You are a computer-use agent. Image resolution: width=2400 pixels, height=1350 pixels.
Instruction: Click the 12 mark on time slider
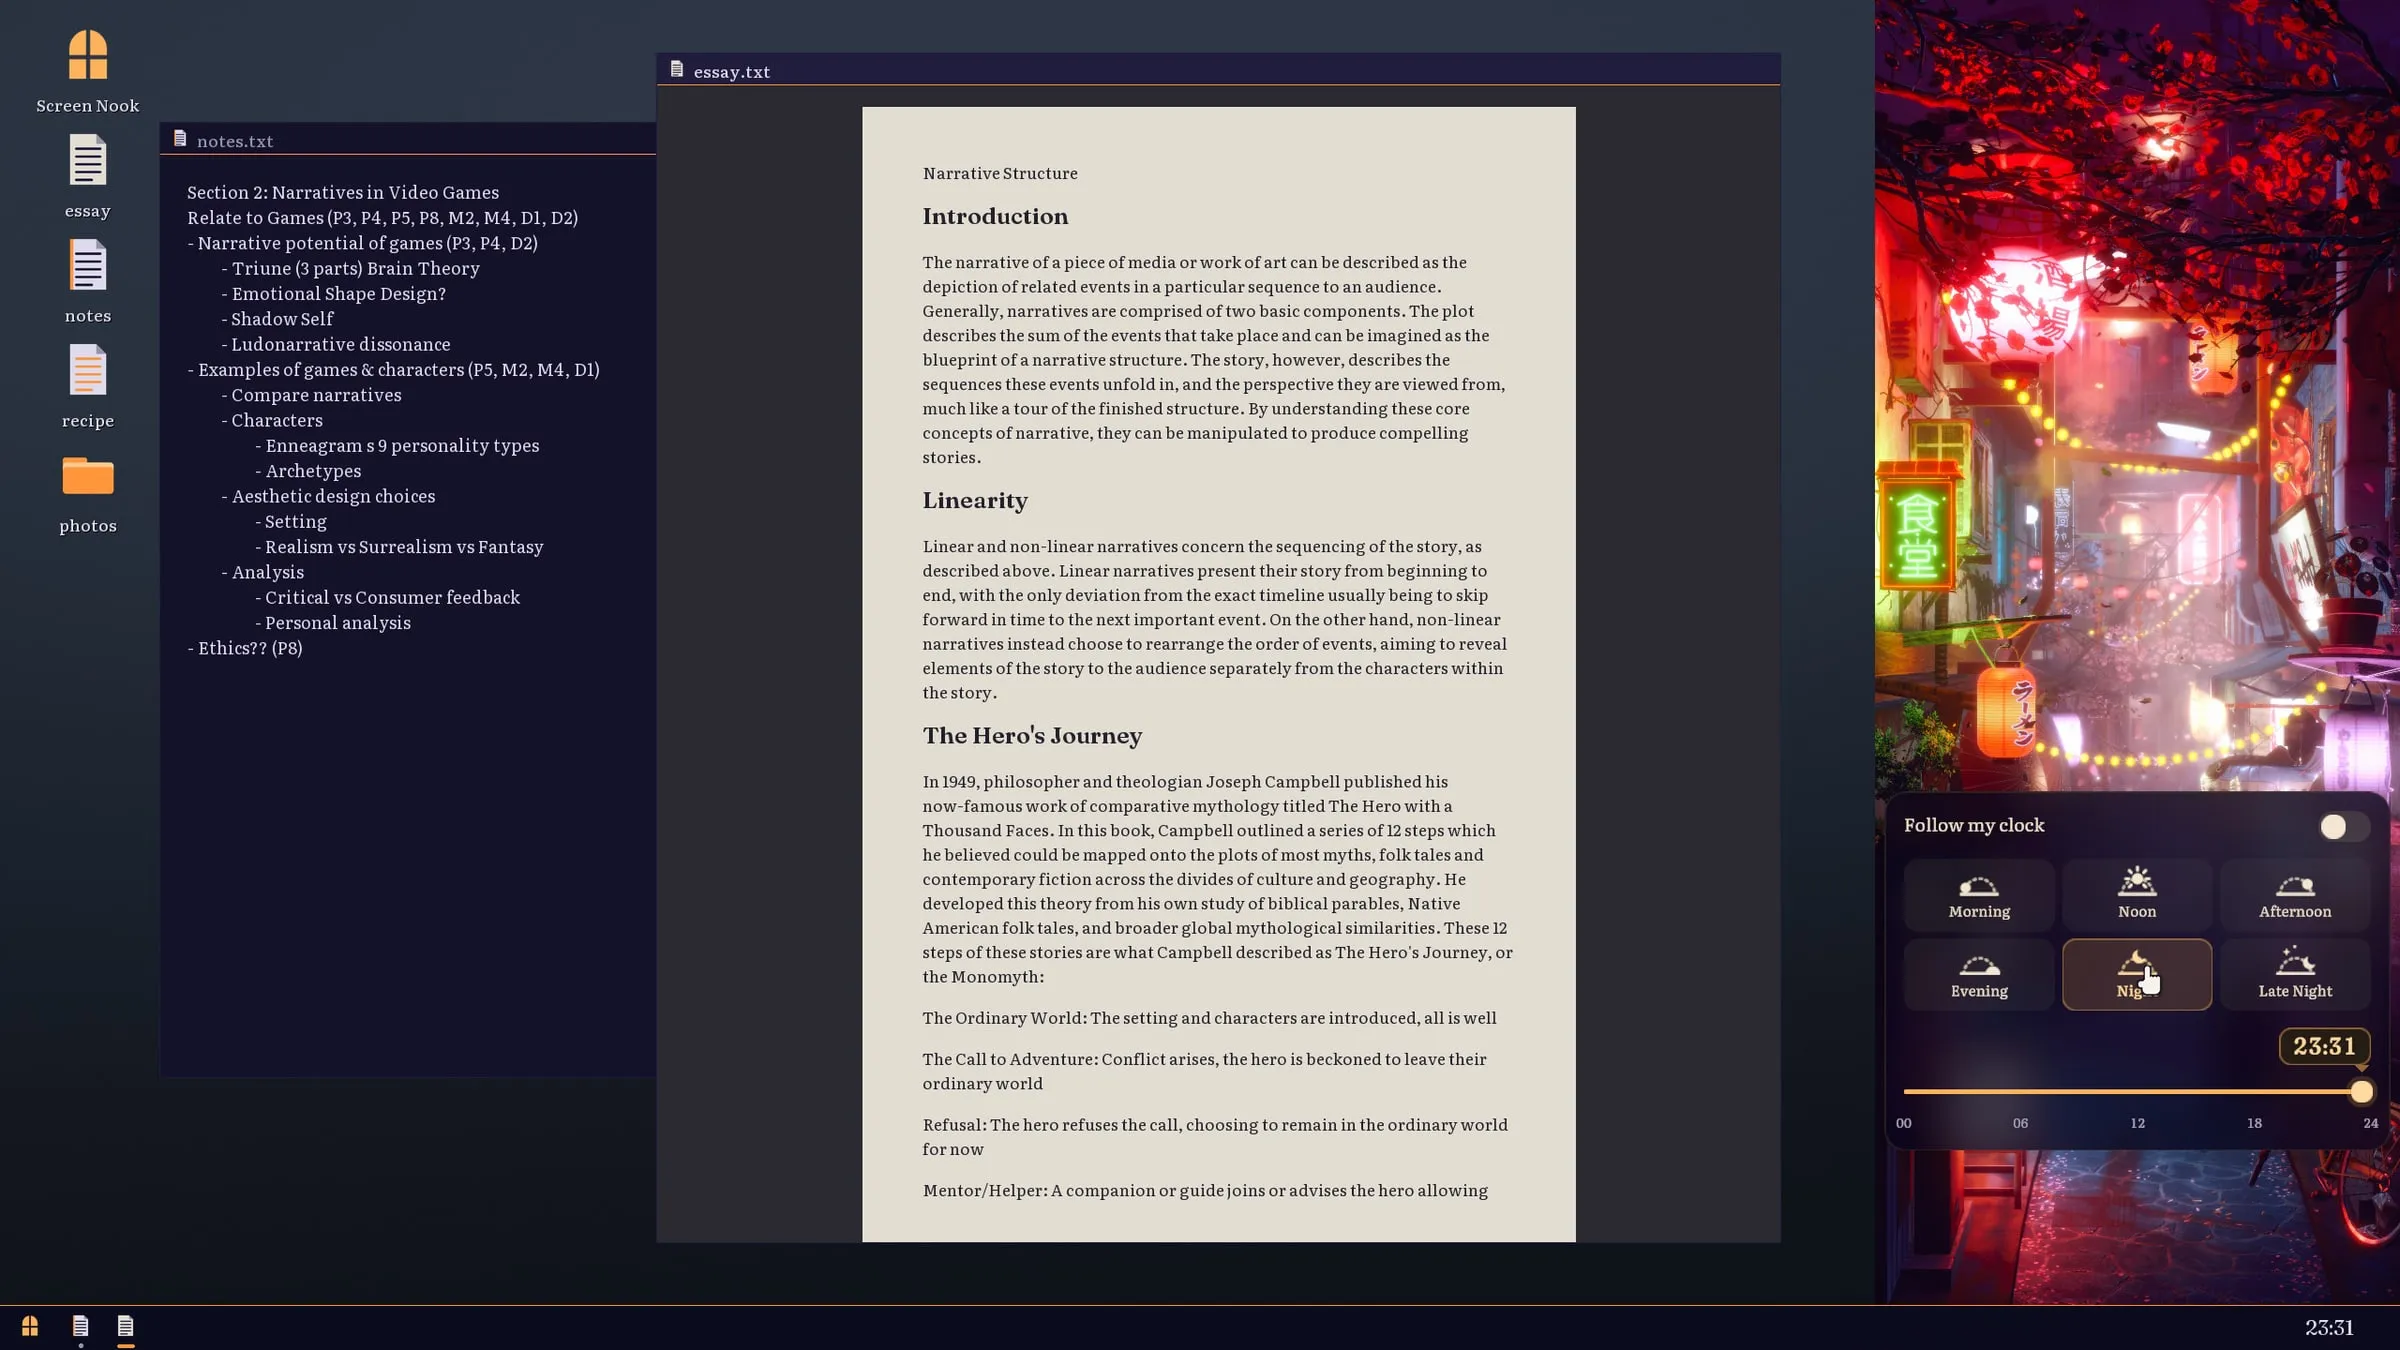pos(2137,1123)
